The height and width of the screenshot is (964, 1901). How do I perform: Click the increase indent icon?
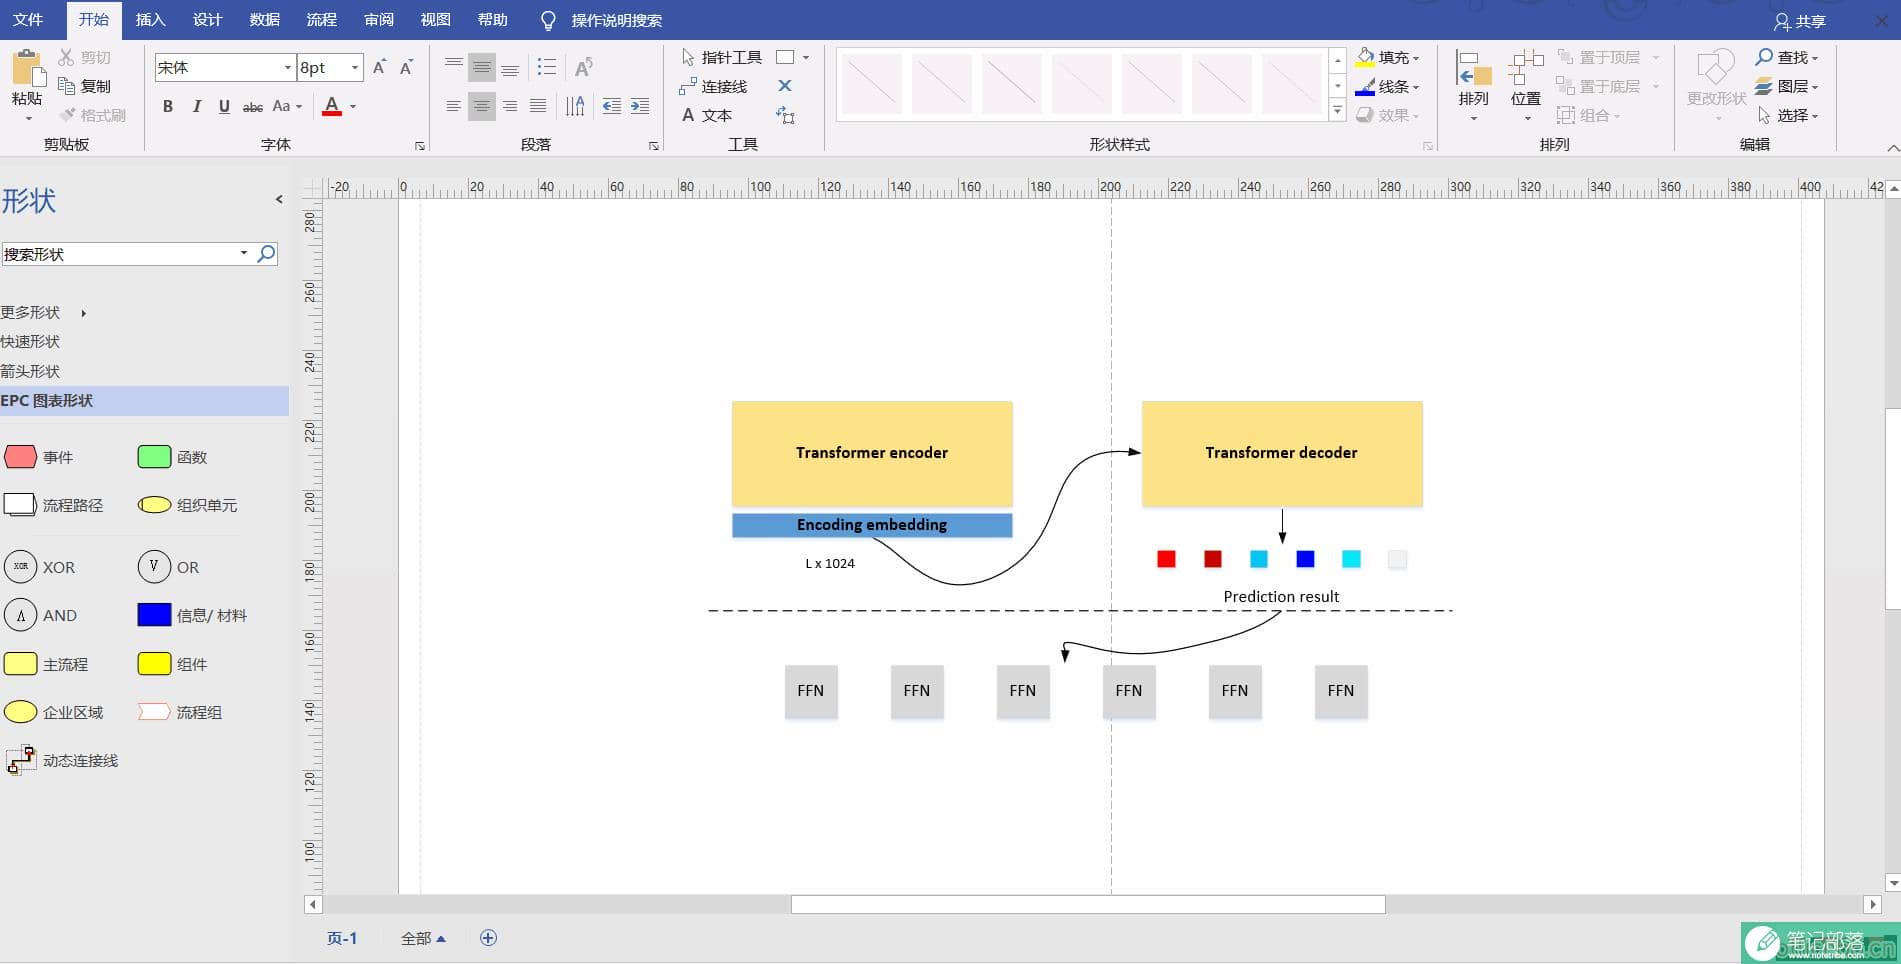[640, 106]
